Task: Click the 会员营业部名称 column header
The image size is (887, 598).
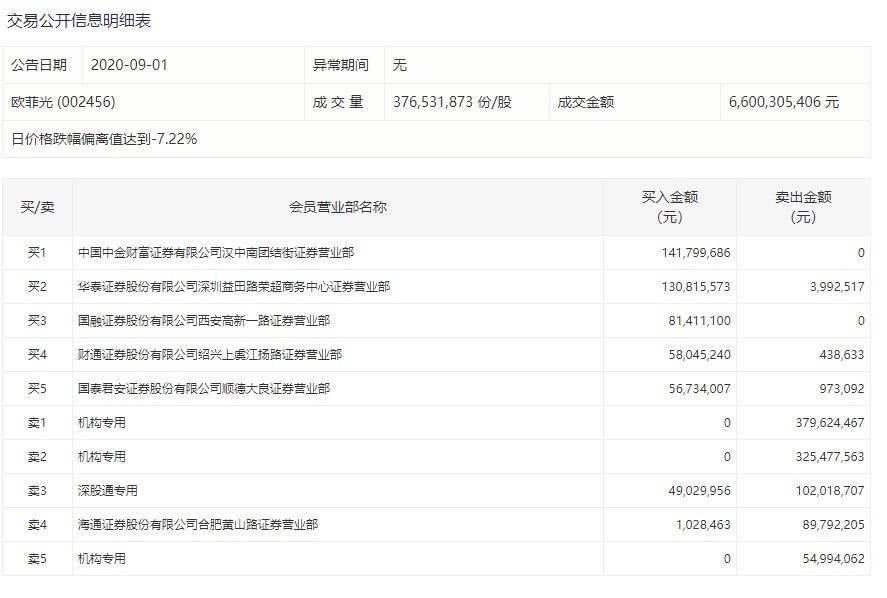Action: [340, 206]
